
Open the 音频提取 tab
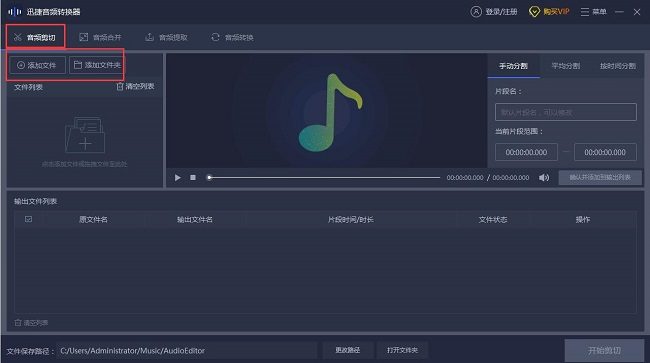(166, 37)
